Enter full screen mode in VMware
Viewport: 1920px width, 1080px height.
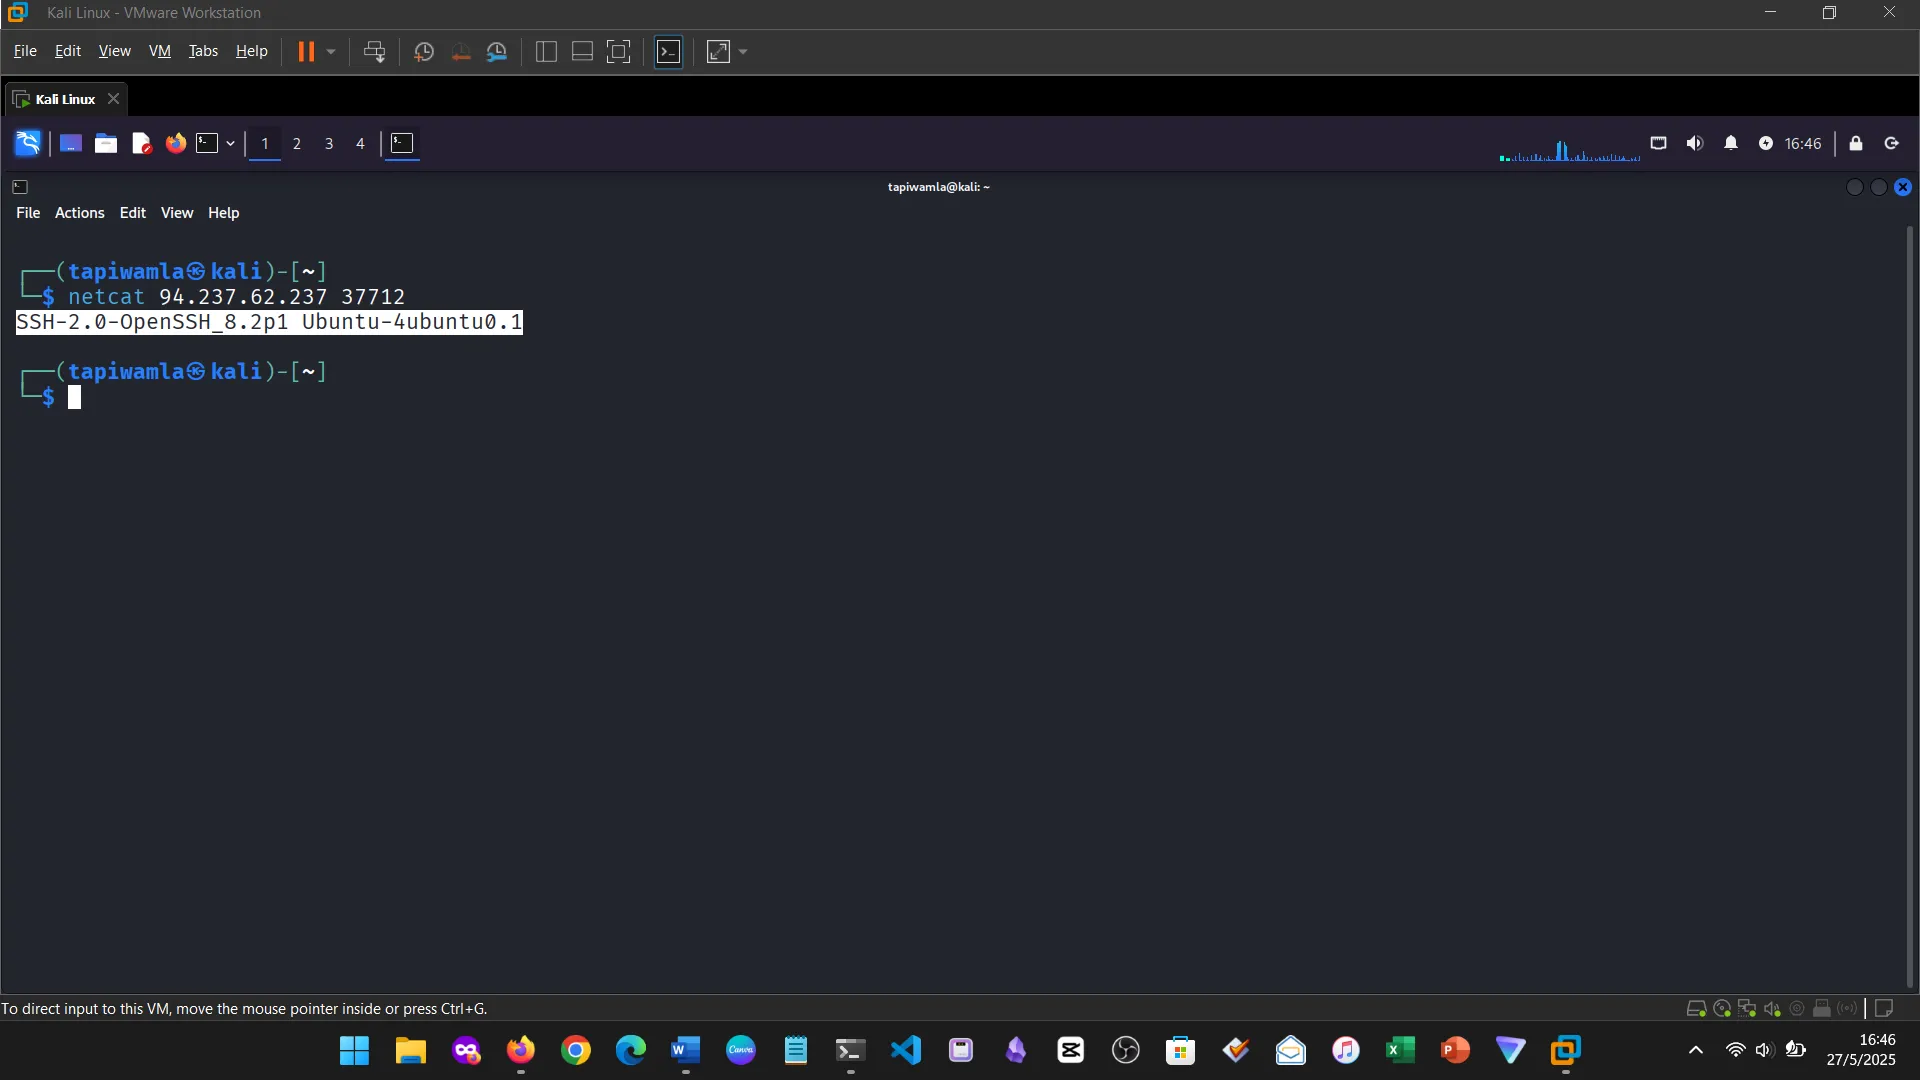pyautogui.click(x=619, y=51)
